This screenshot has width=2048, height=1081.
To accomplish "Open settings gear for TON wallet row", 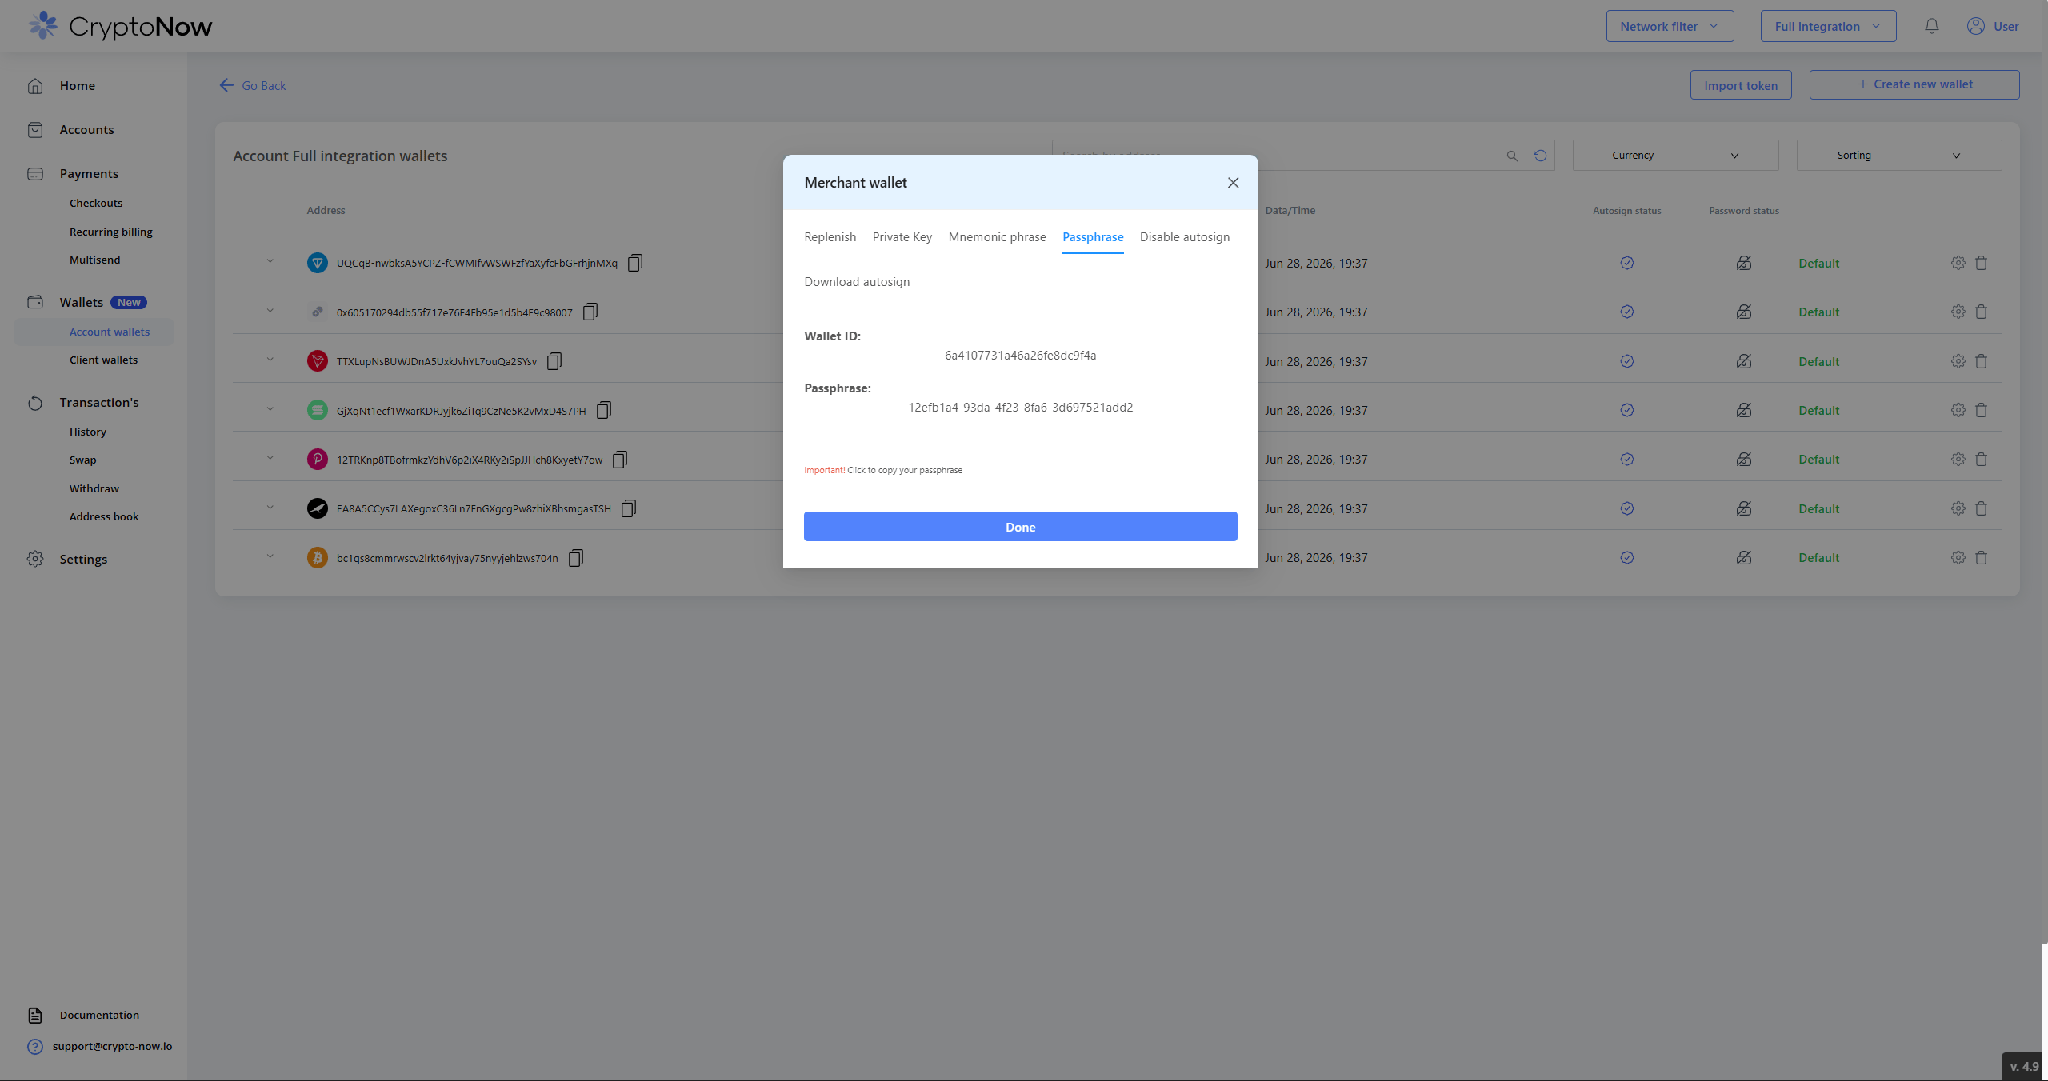I will 1958,263.
